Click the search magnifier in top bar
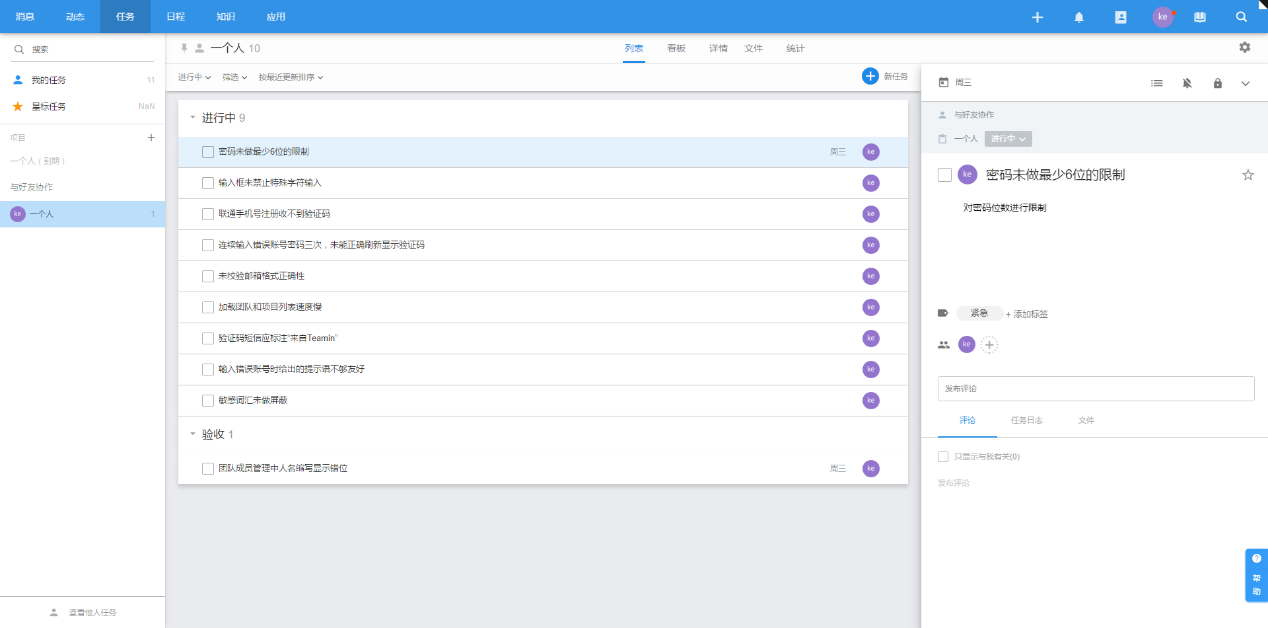 1241,17
